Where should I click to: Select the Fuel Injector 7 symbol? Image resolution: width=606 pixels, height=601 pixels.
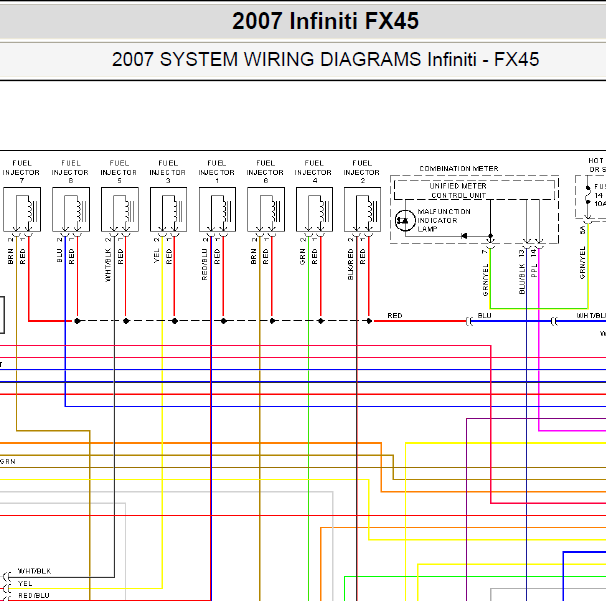22,209
